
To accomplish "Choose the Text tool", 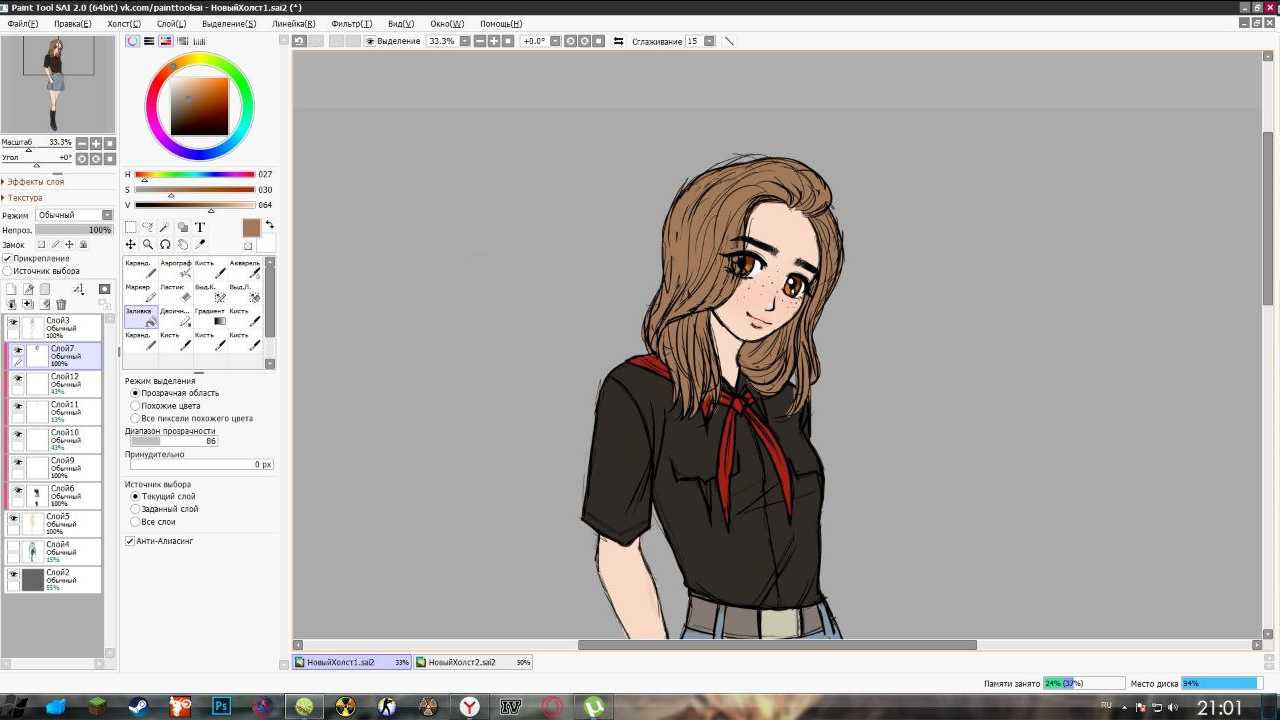I will [199, 227].
